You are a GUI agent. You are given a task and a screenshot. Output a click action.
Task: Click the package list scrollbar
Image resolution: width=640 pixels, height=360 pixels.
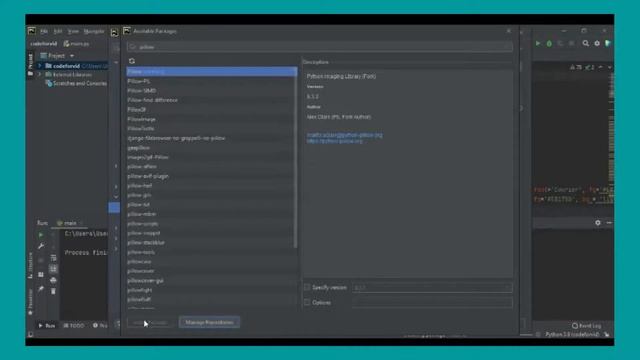pyautogui.click(x=296, y=157)
